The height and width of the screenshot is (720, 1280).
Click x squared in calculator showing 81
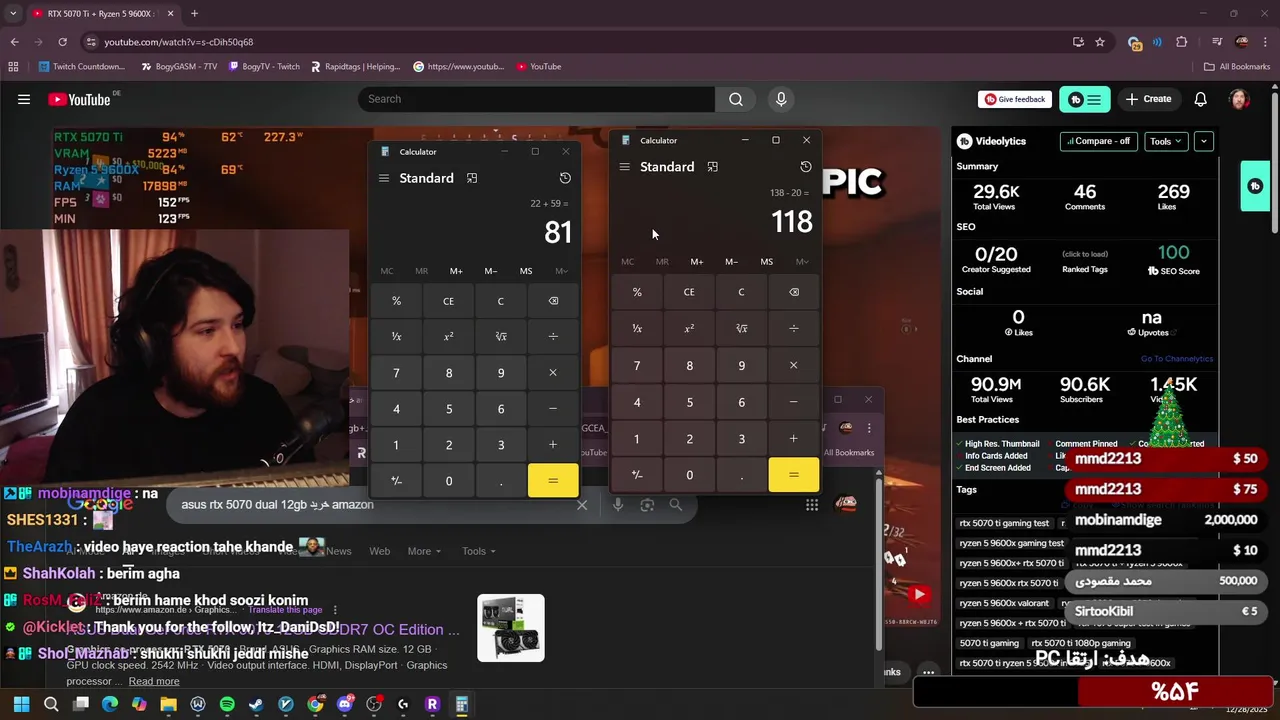point(449,337)
